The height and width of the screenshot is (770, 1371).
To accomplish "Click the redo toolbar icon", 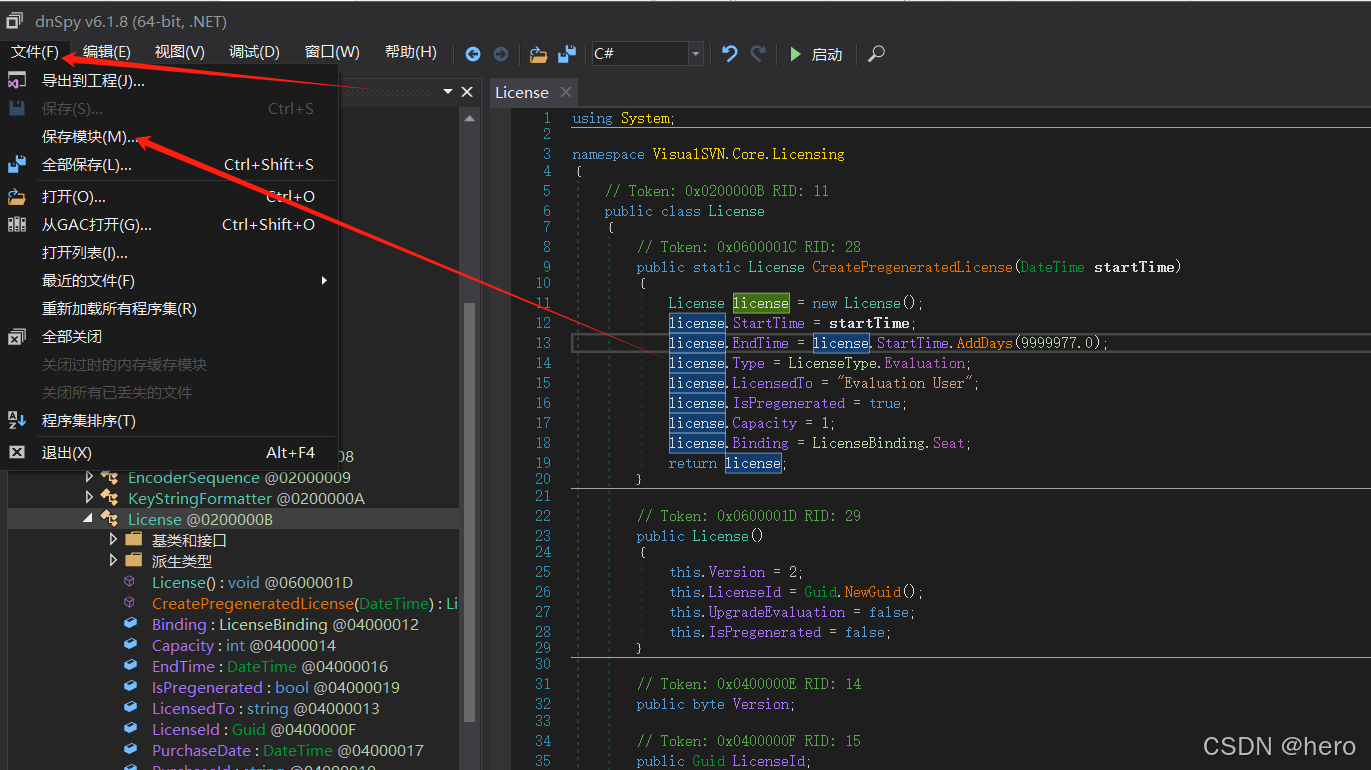I will tap(758, 54).
